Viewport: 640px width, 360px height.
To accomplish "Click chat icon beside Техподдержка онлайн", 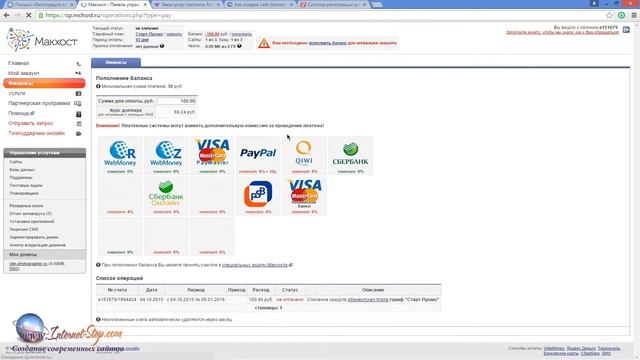I will (x=79, y=133).
